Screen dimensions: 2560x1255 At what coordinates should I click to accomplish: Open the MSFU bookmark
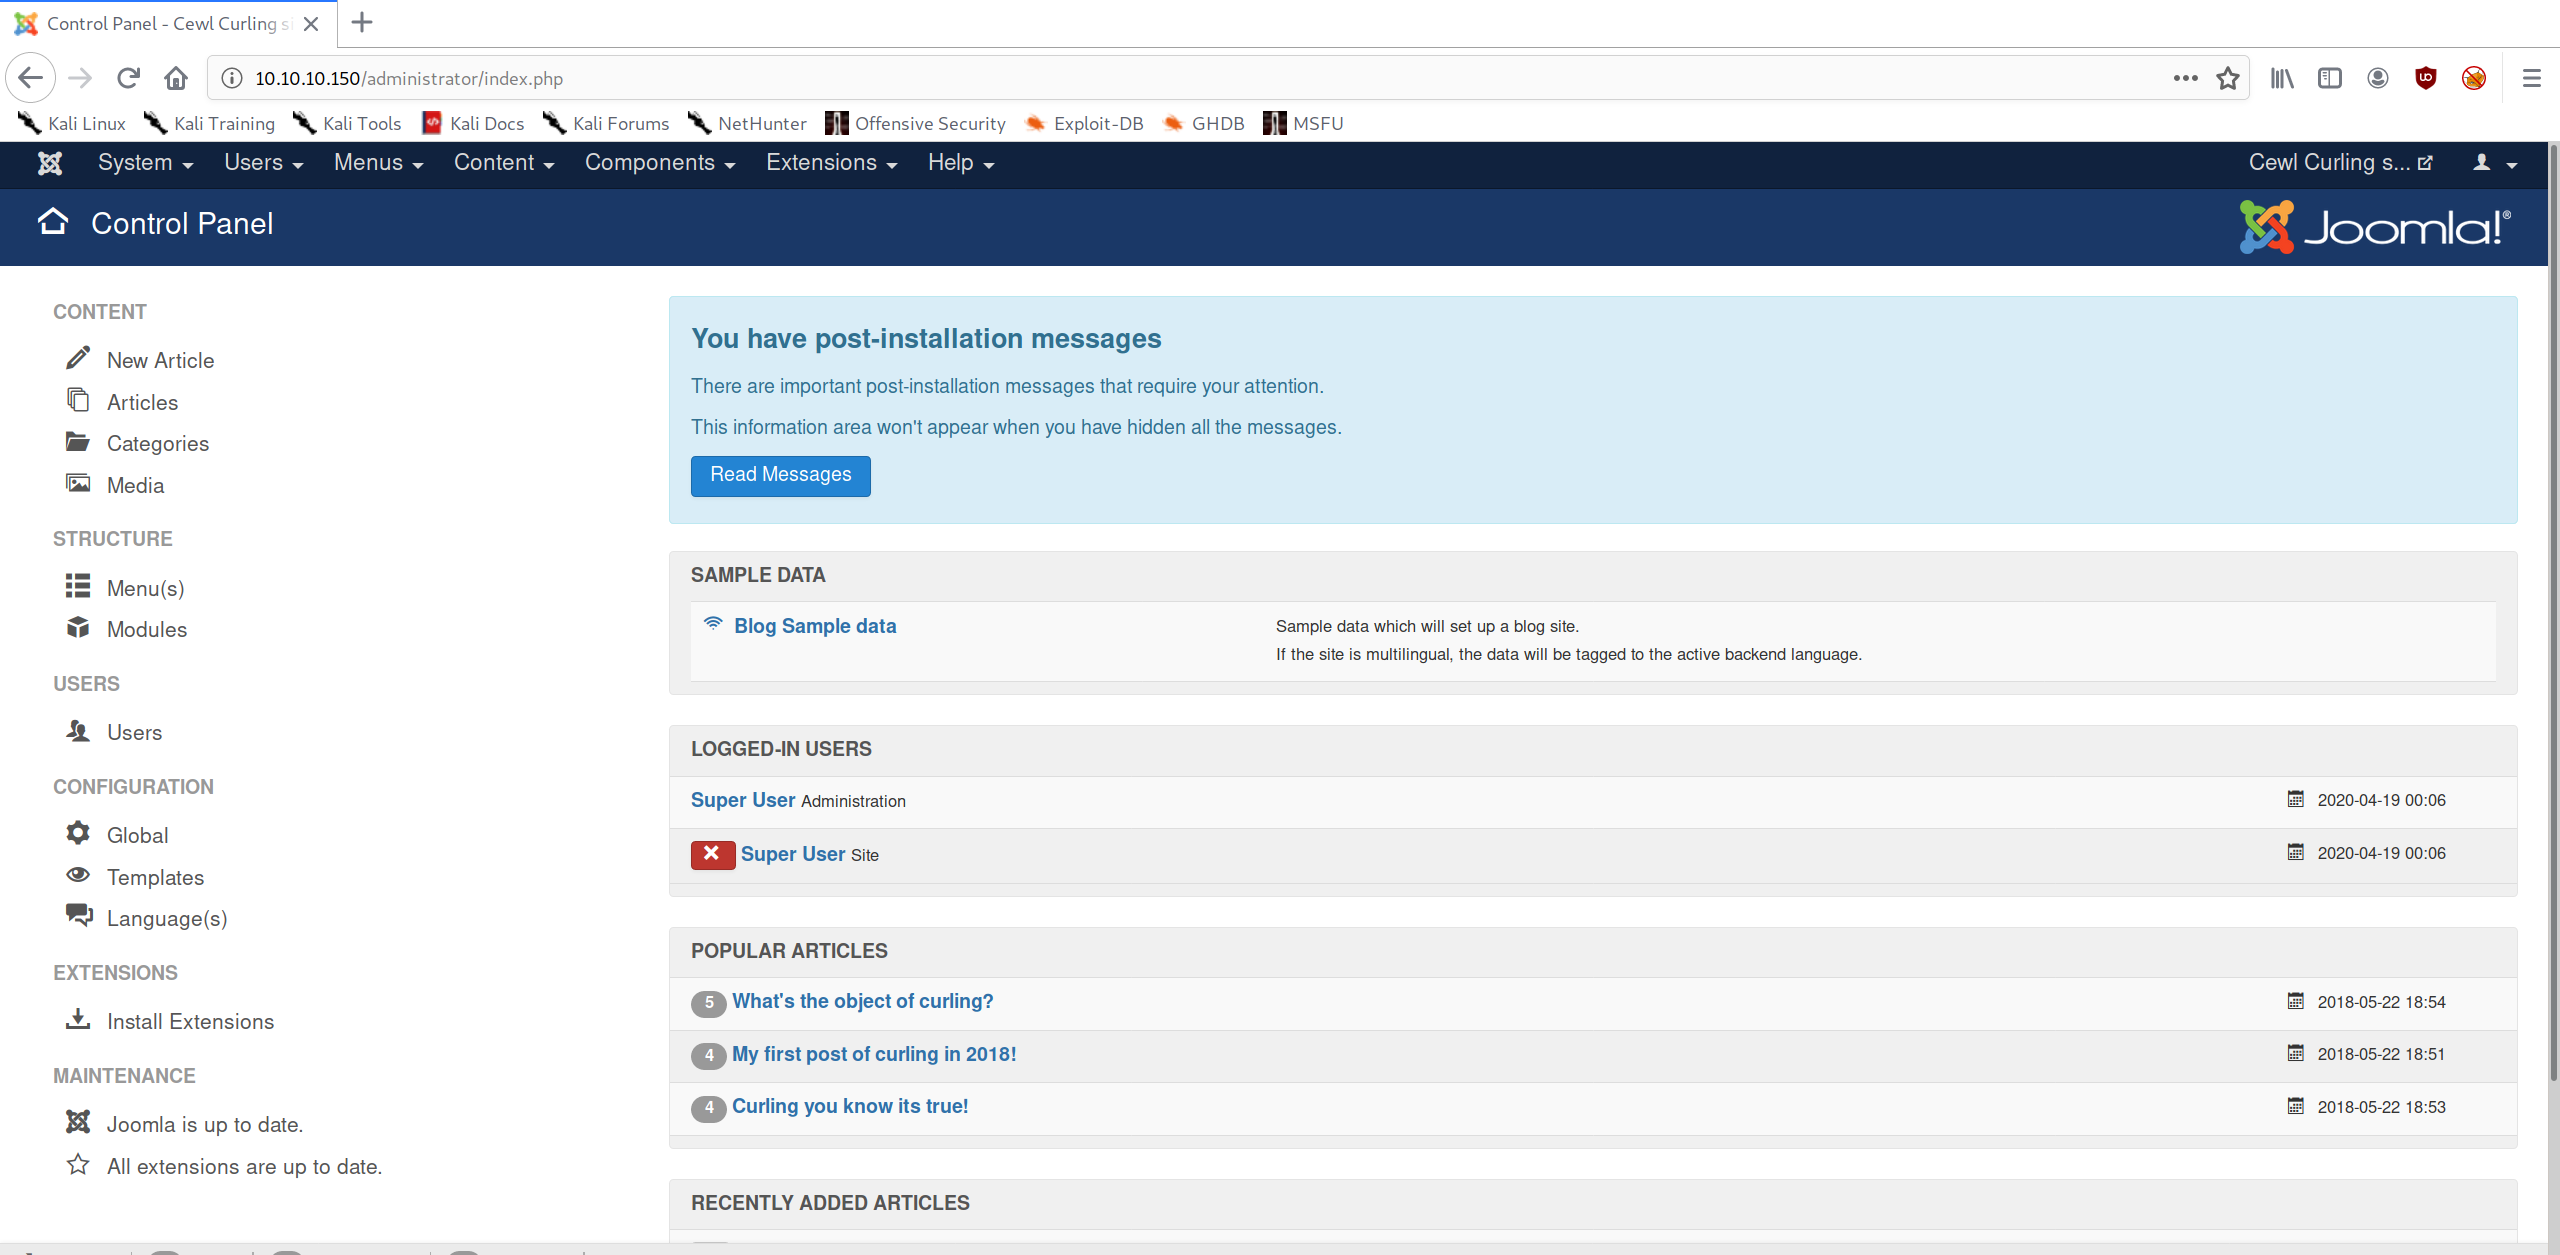[1303, 123]
